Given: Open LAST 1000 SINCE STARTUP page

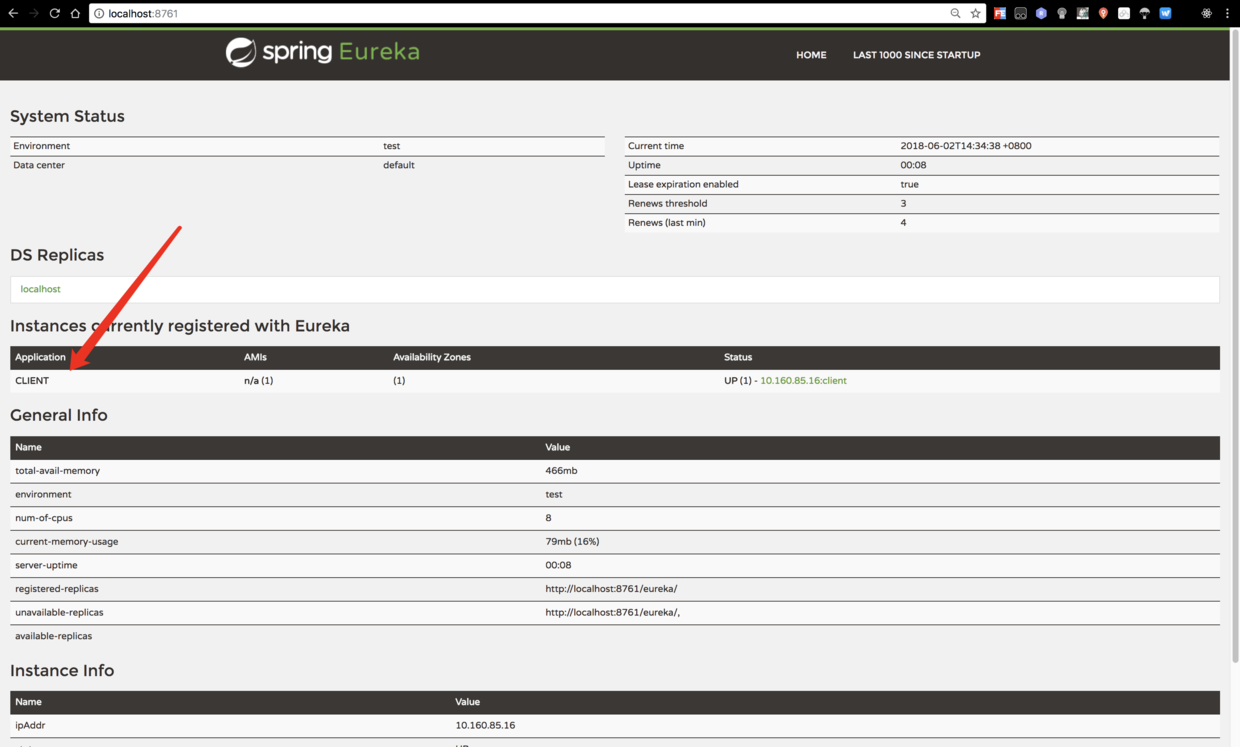Looking at the screenshot, I should point(916,55).
